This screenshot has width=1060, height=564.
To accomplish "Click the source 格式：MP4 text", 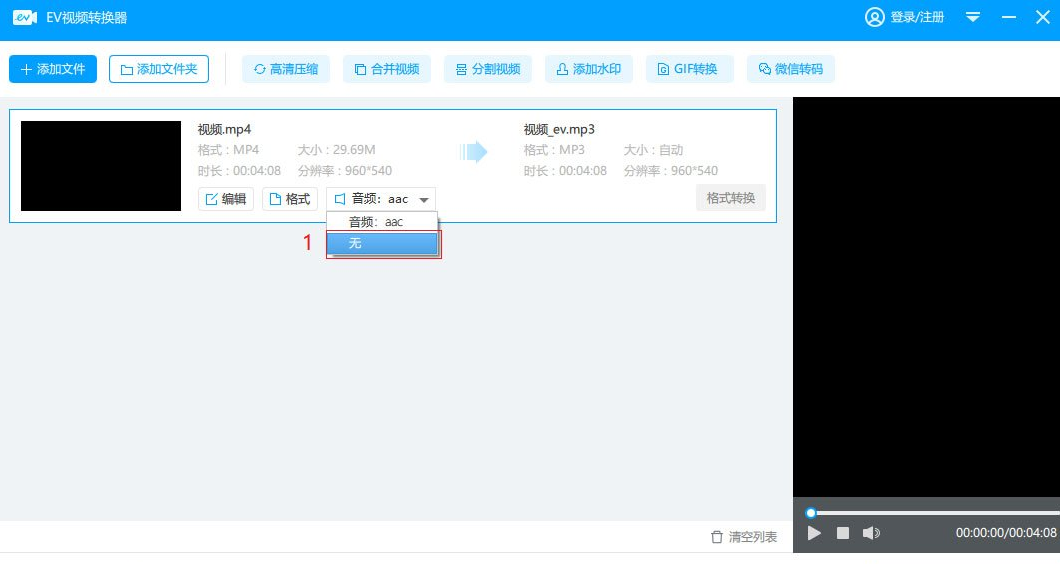I will (228, 149).
